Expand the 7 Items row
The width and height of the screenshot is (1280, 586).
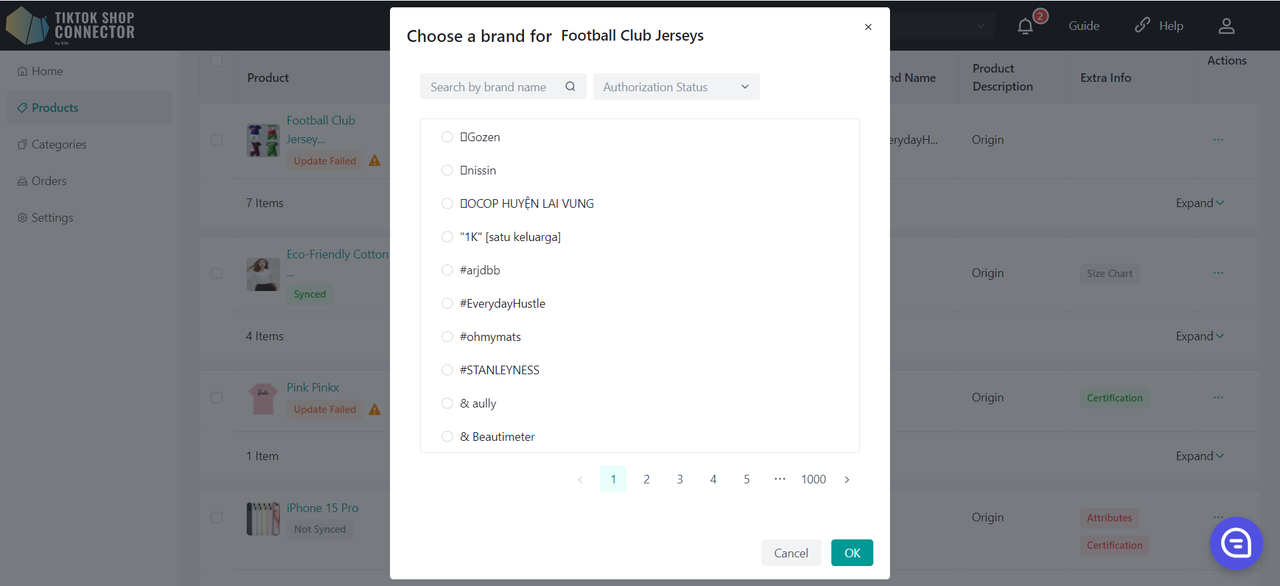1200,203
